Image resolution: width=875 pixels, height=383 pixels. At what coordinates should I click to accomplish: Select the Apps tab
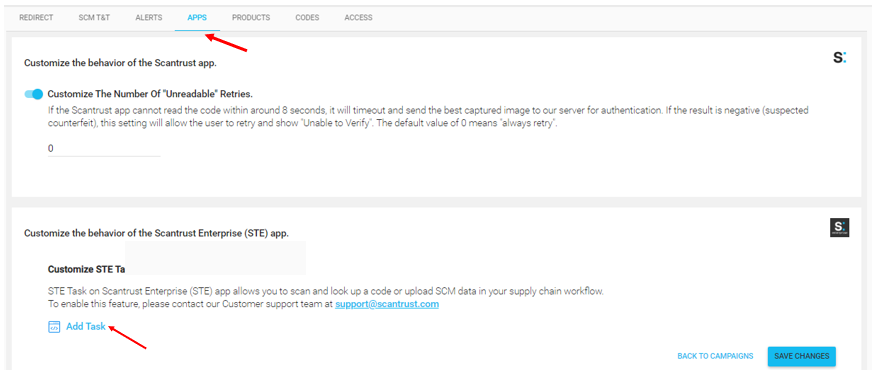click(x=197, y=18)
